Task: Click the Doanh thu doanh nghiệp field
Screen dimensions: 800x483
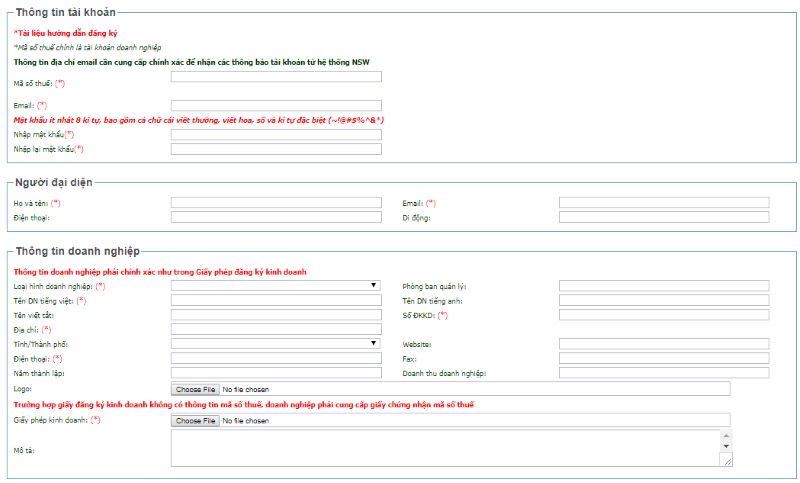Action: [x=664, y=373]
